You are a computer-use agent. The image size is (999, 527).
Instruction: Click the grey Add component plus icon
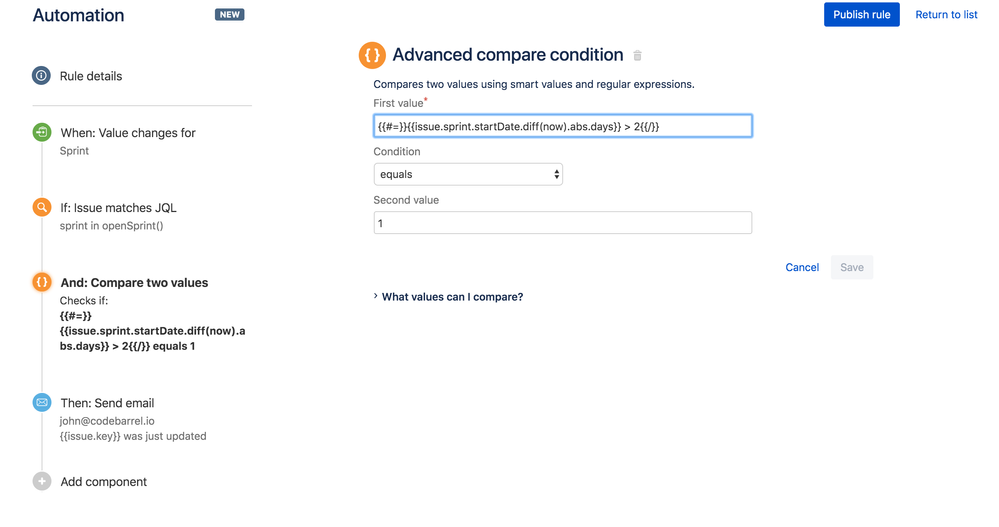pos(41,482)
